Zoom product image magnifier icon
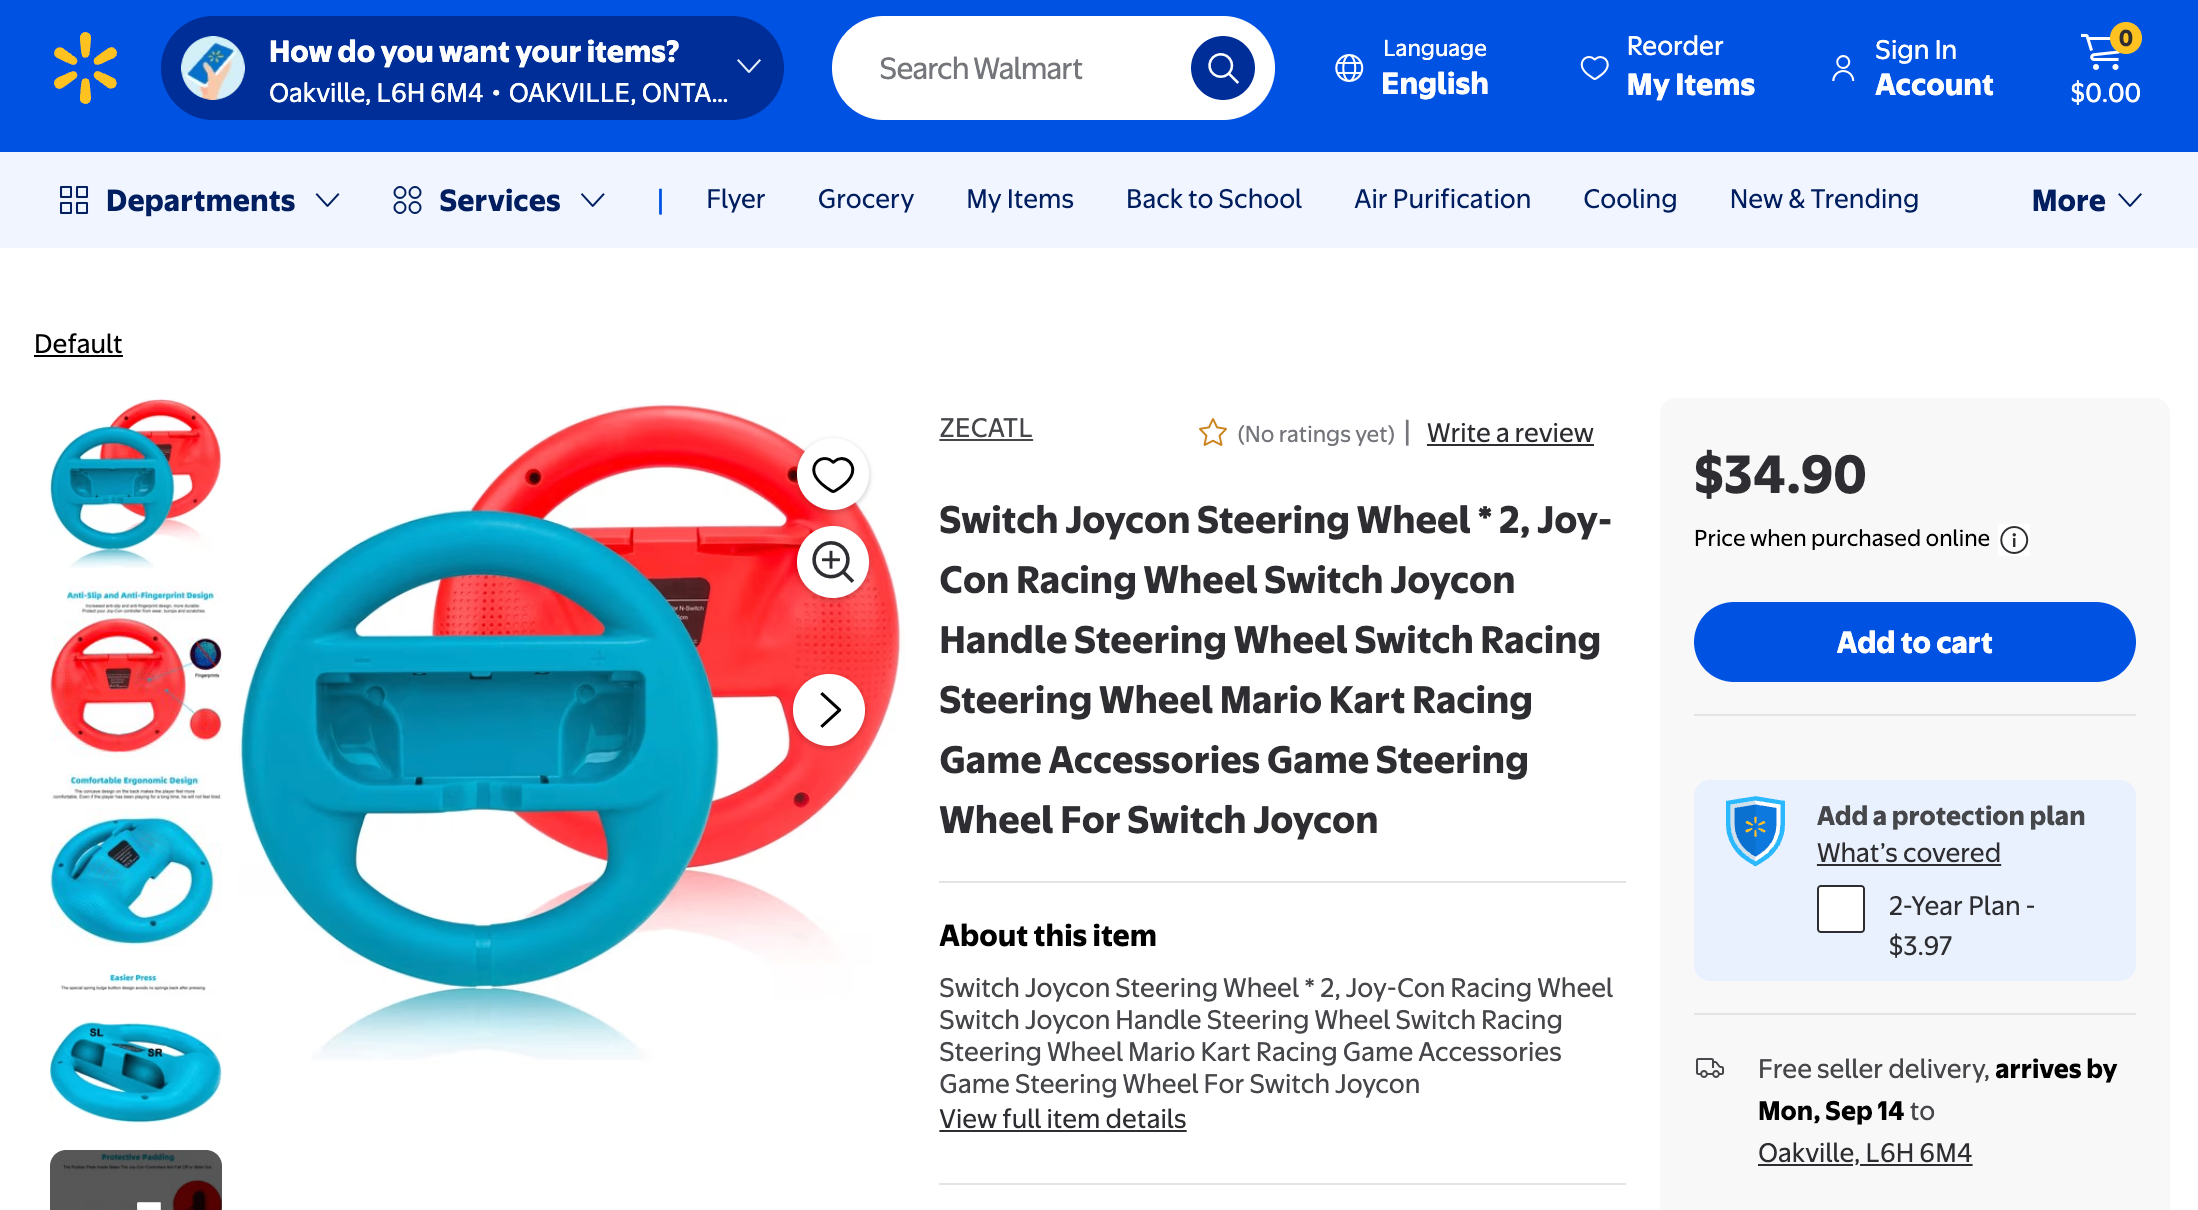This screenshot has width=2198, height=1210. [832, 562]
